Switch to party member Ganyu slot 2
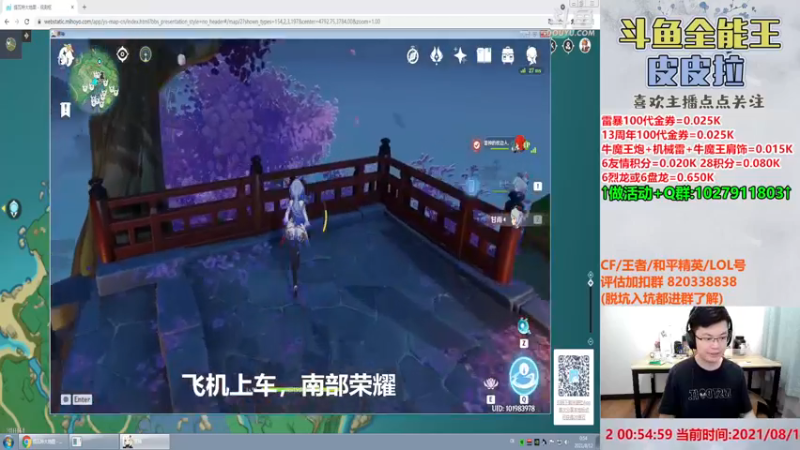The image size is (800, 450). pos(515,219)
